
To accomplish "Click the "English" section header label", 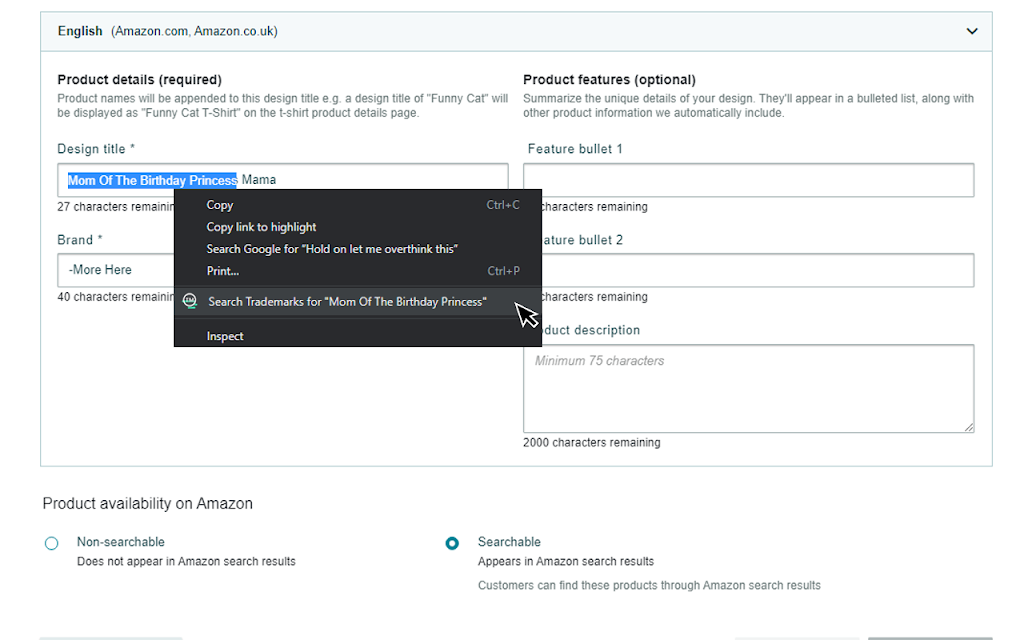I will tap(80, 31).
